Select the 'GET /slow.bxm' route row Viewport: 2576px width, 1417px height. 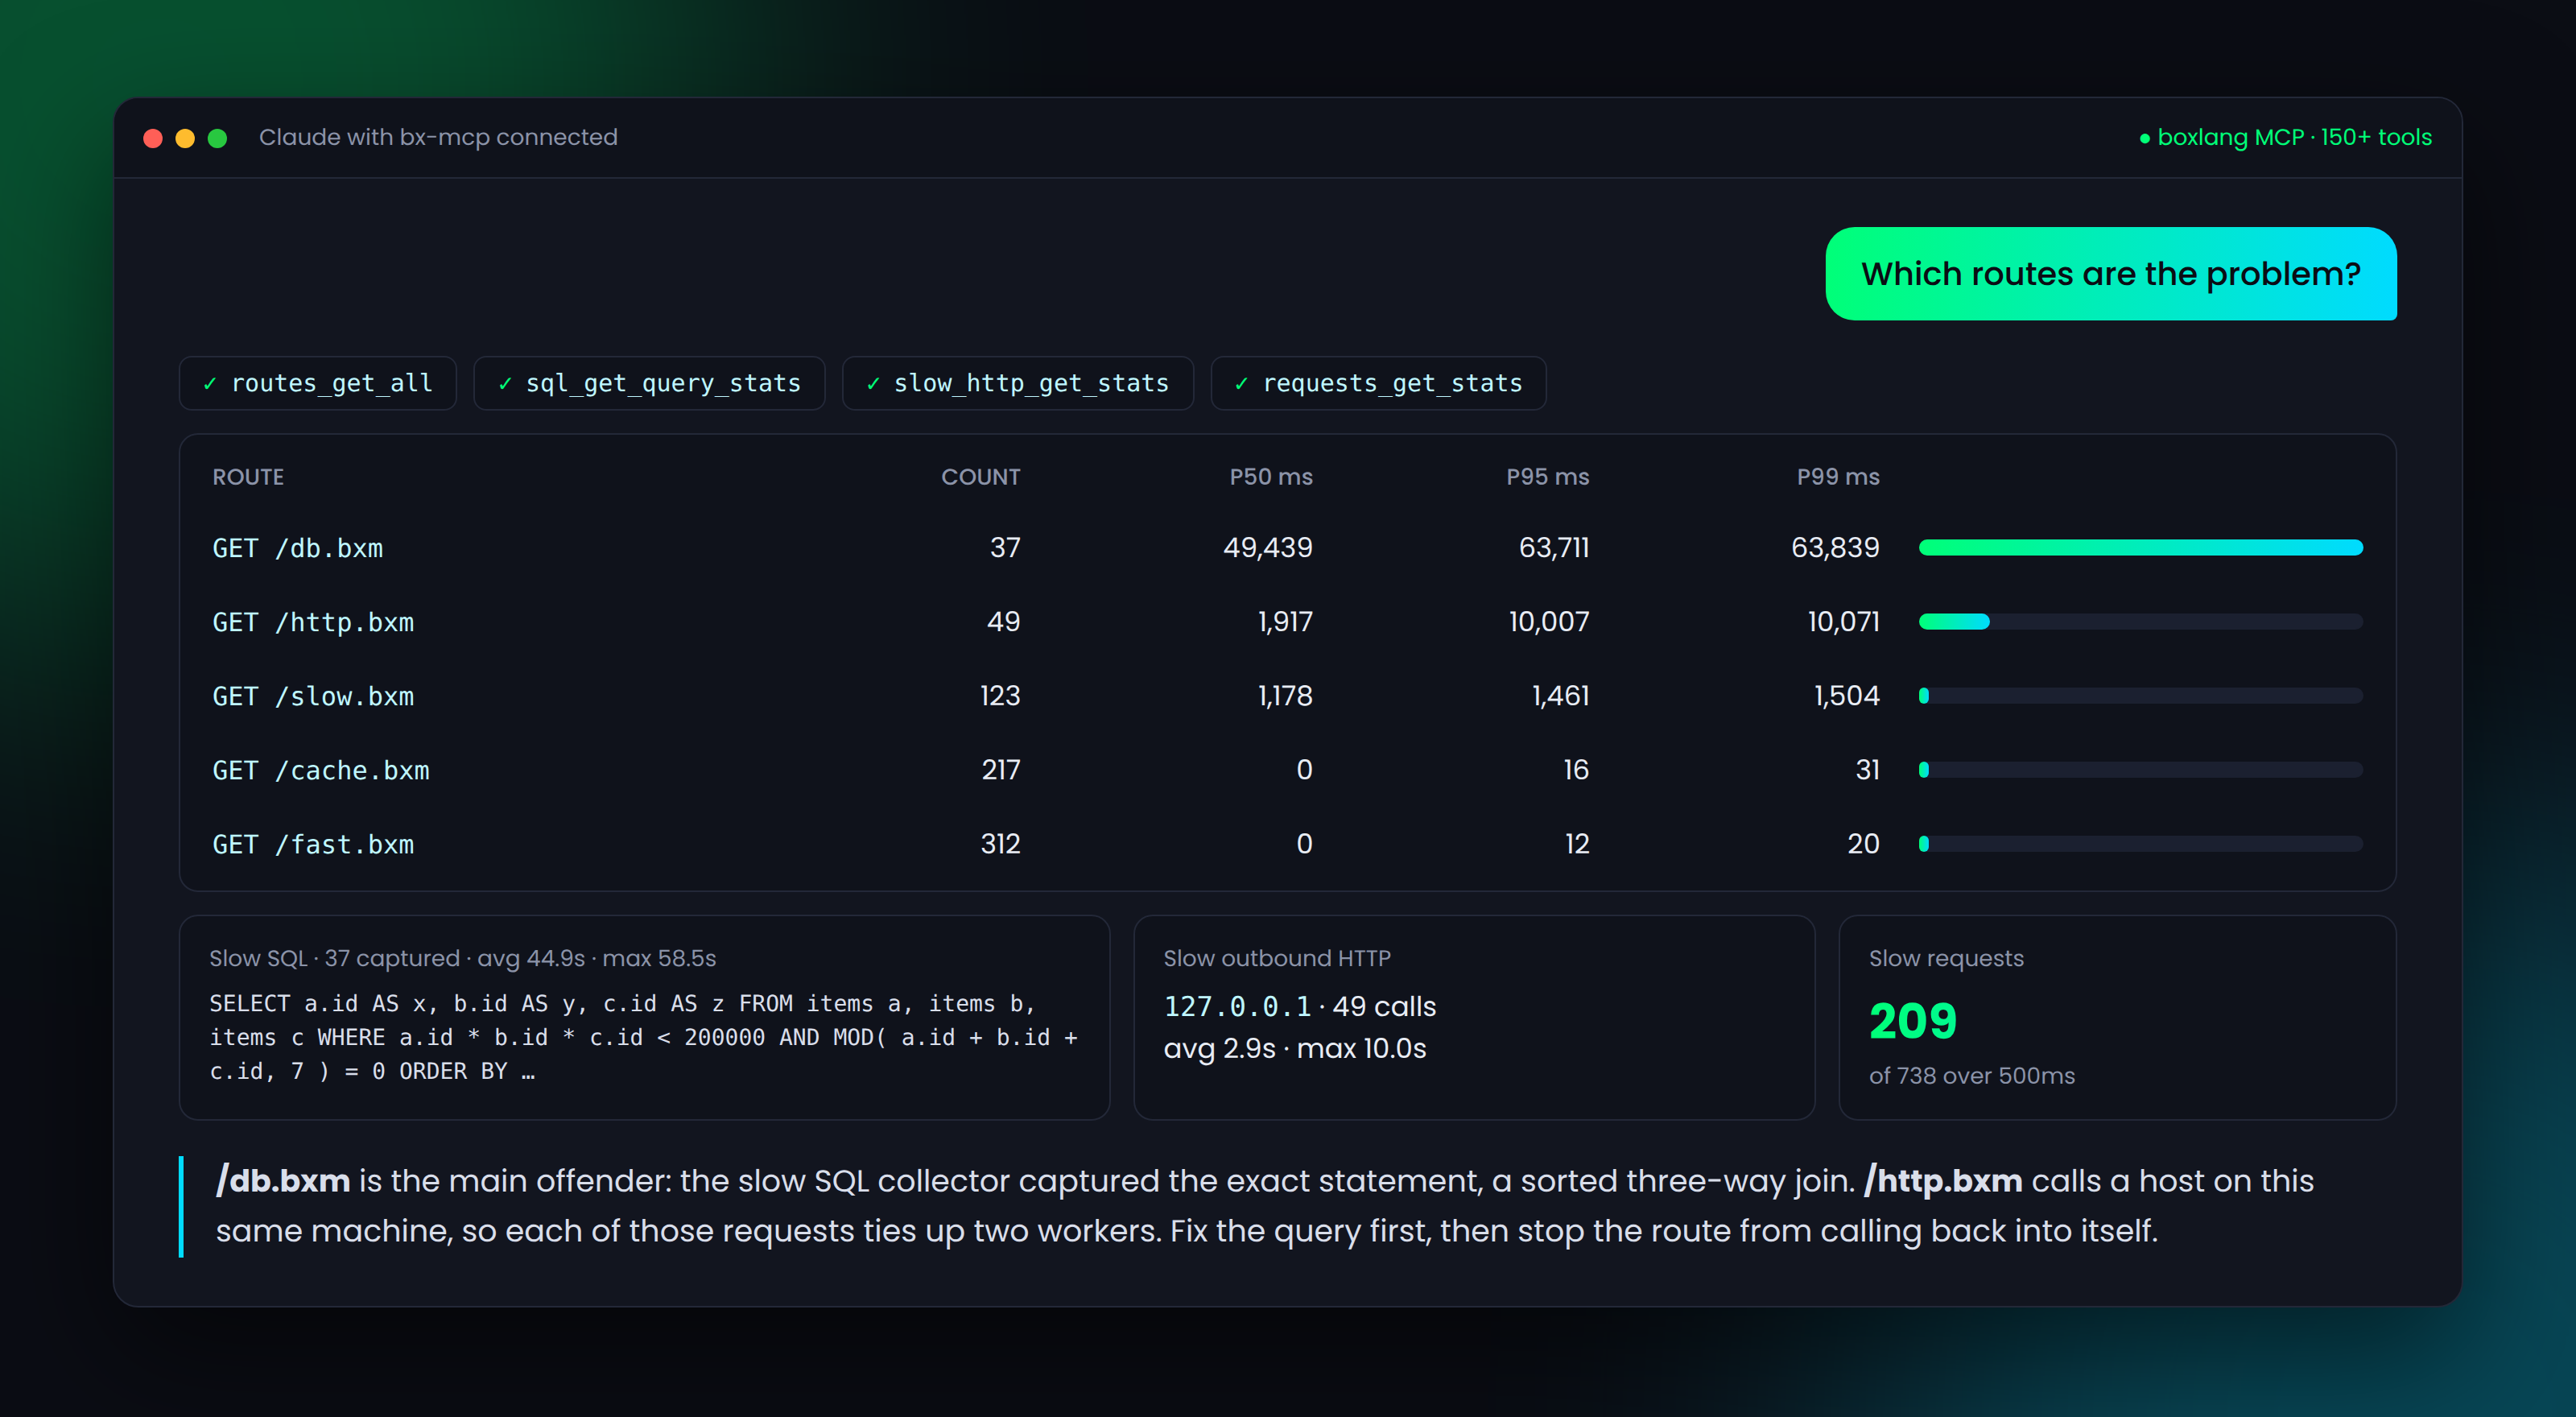[x=1287, y=696]
